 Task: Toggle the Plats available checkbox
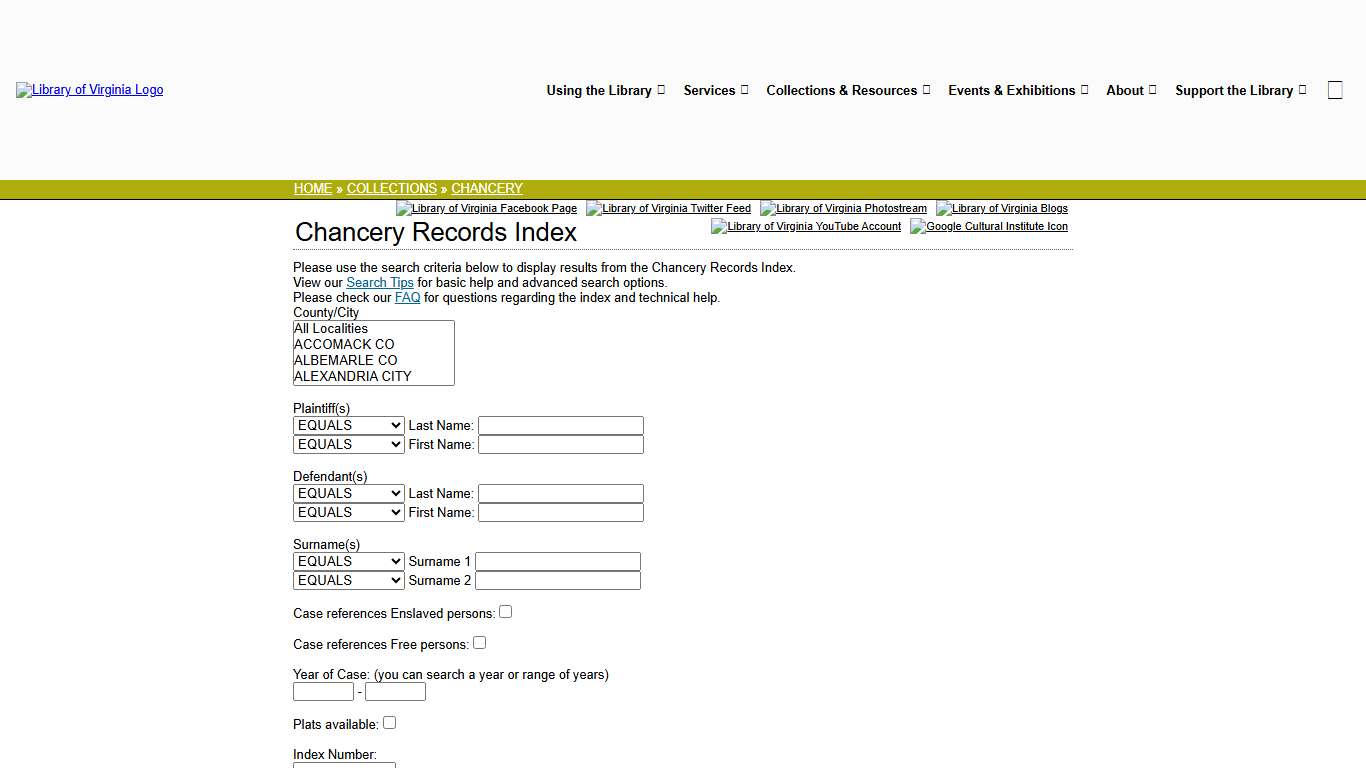point(389,722)
